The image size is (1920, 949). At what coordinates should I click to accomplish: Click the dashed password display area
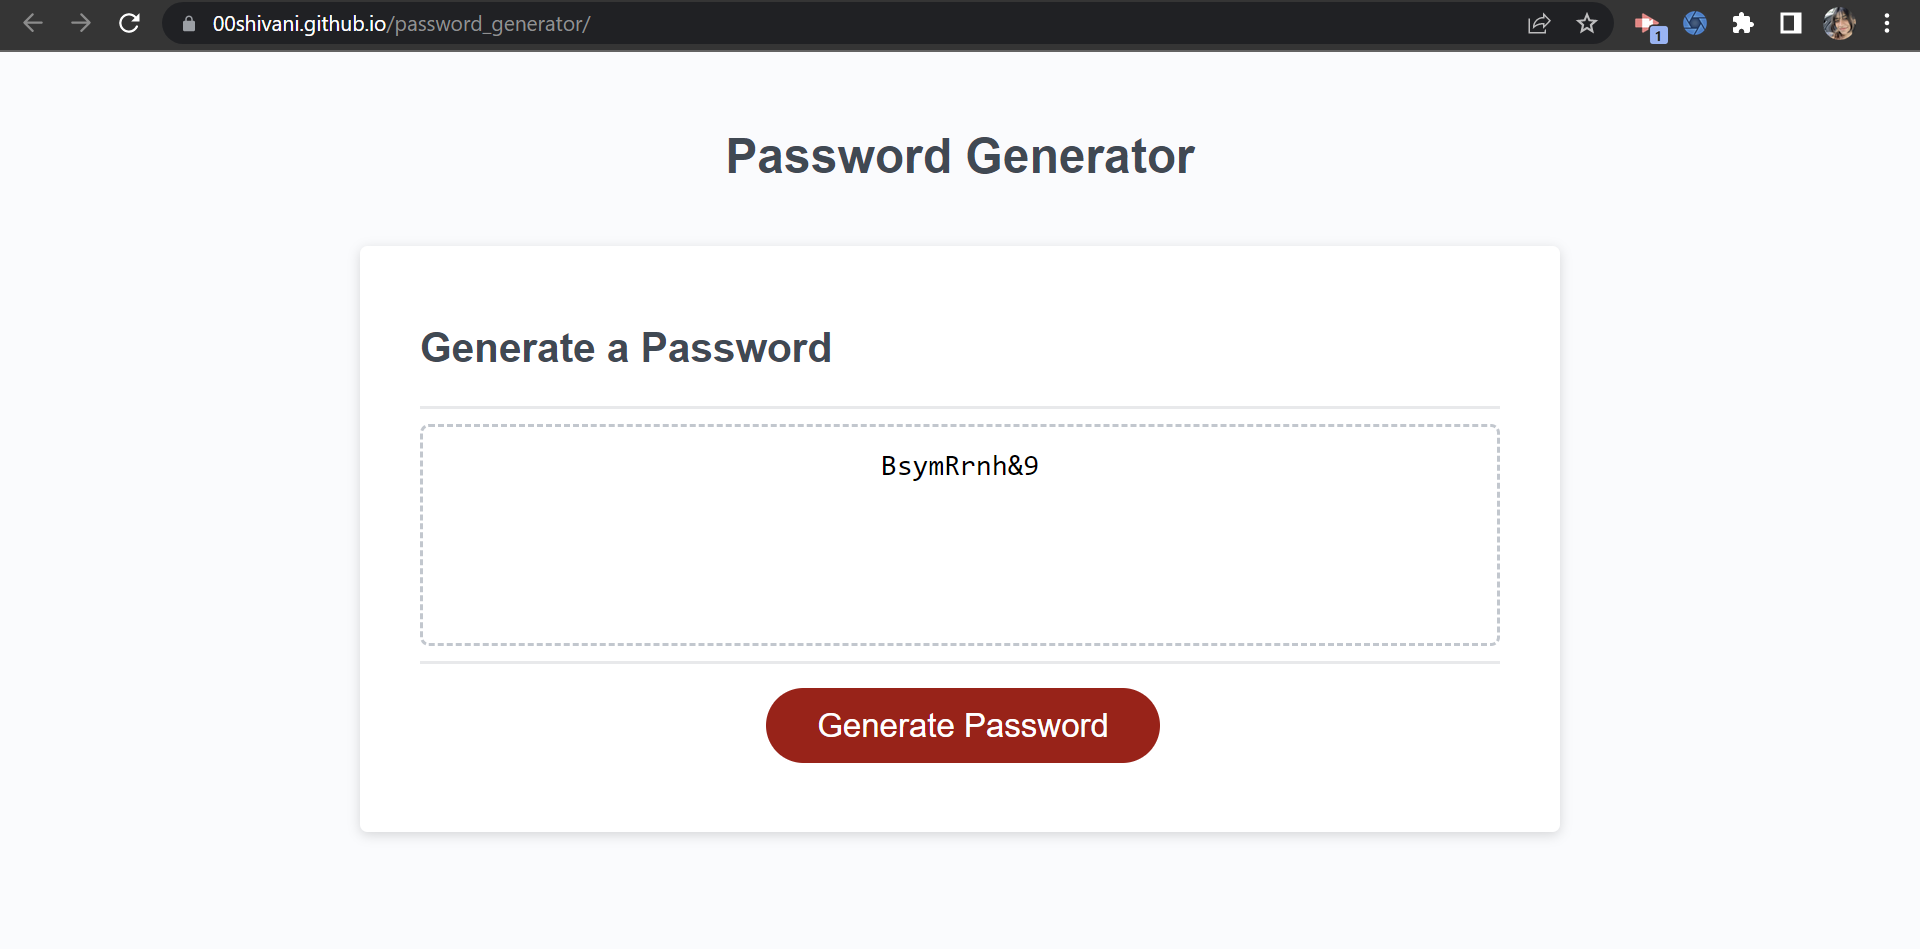(958, 560)
